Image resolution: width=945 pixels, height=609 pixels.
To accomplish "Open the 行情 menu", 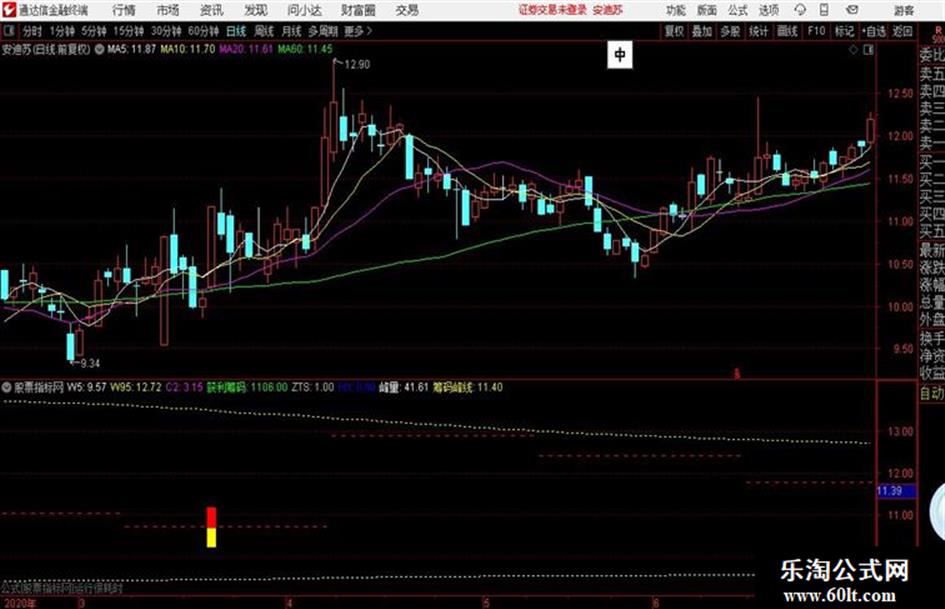I will (124, 10).
